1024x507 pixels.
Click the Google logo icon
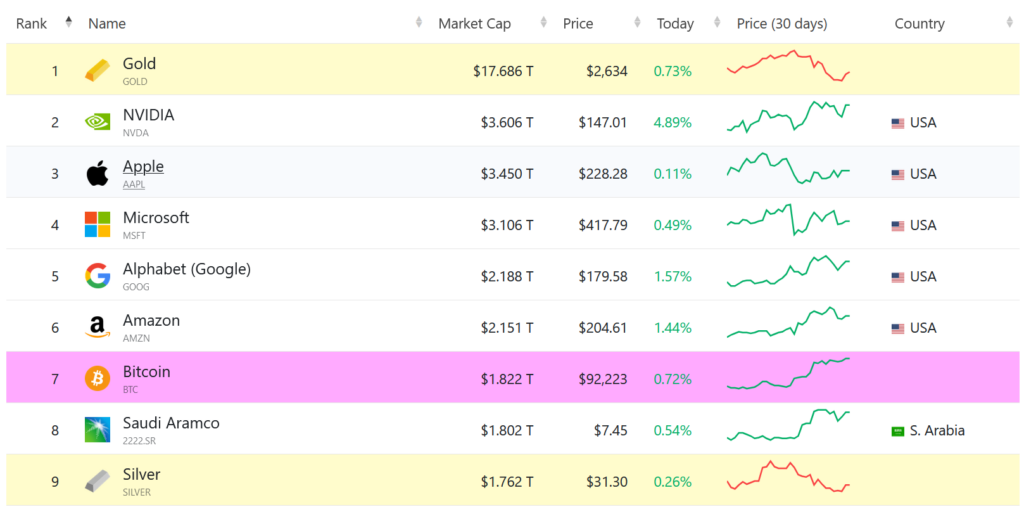[97, 276]
